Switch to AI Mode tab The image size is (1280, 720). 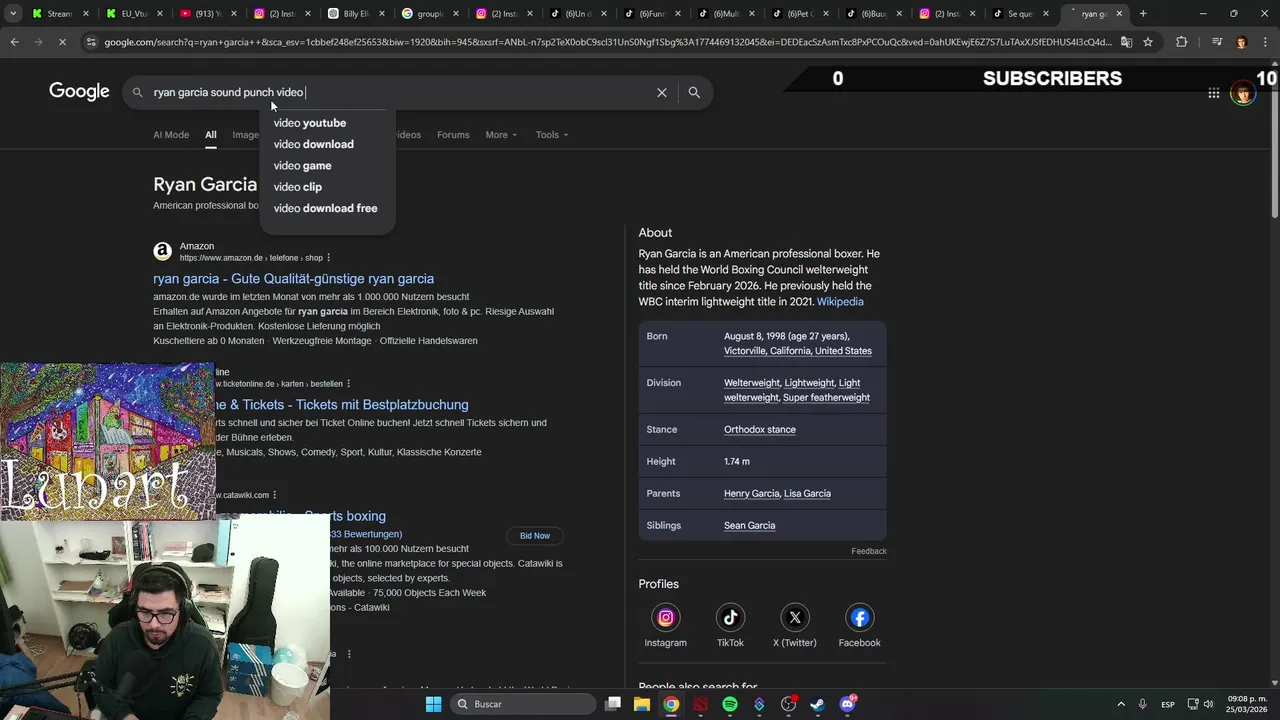pyautogui.click(x=171, y=135)
